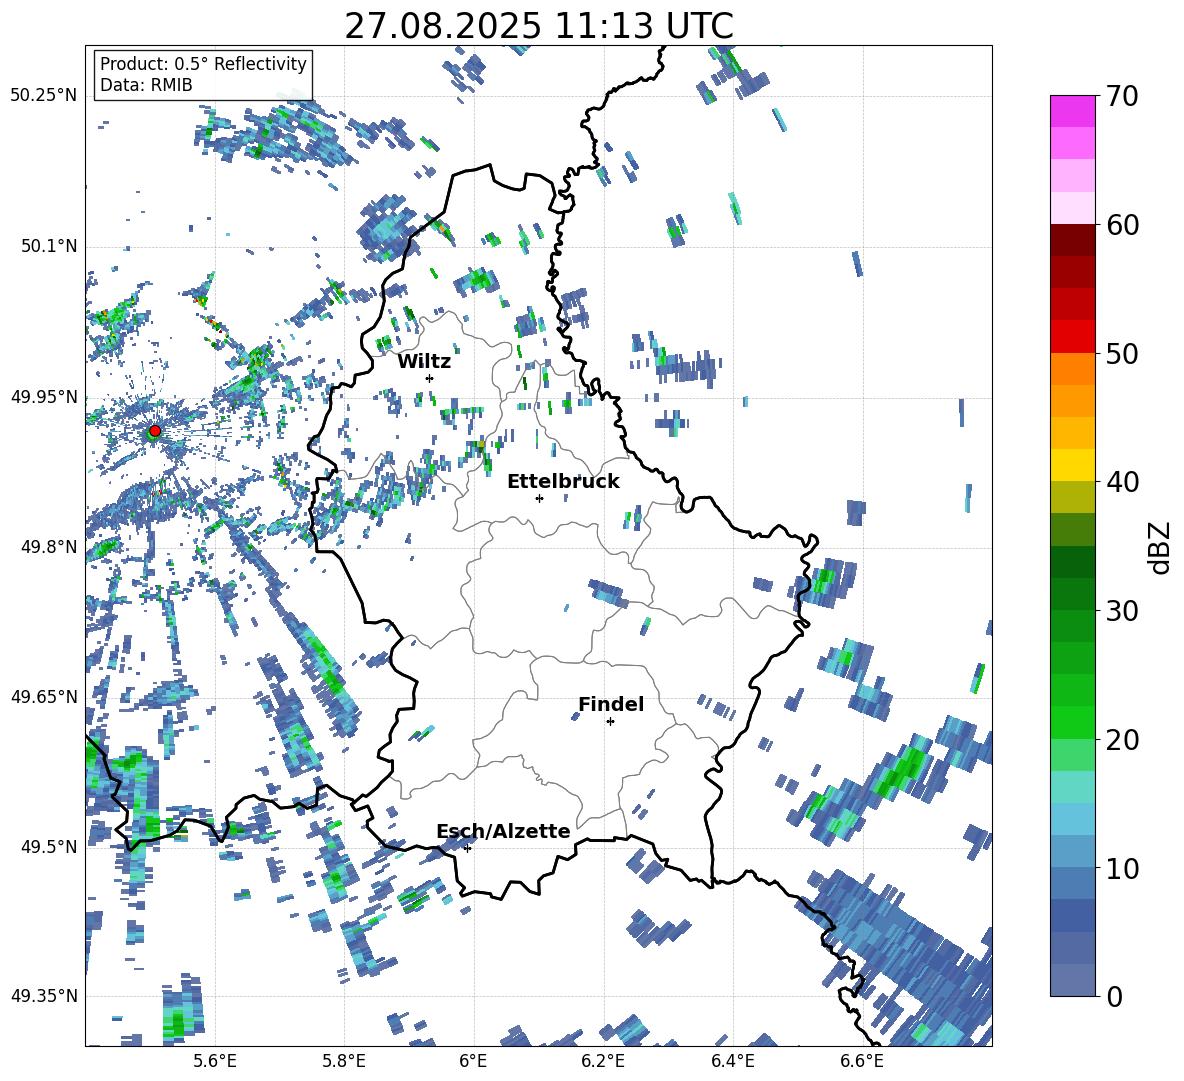Click the Wiltz city label

click(424, 362)
